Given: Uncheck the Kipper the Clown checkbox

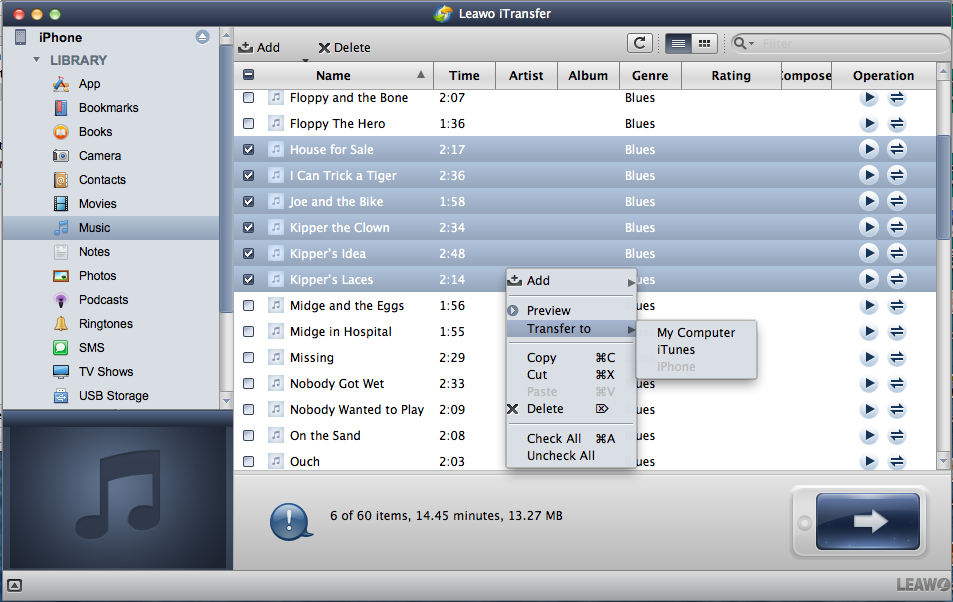Looking at the screenshot, I should point(249,227).
